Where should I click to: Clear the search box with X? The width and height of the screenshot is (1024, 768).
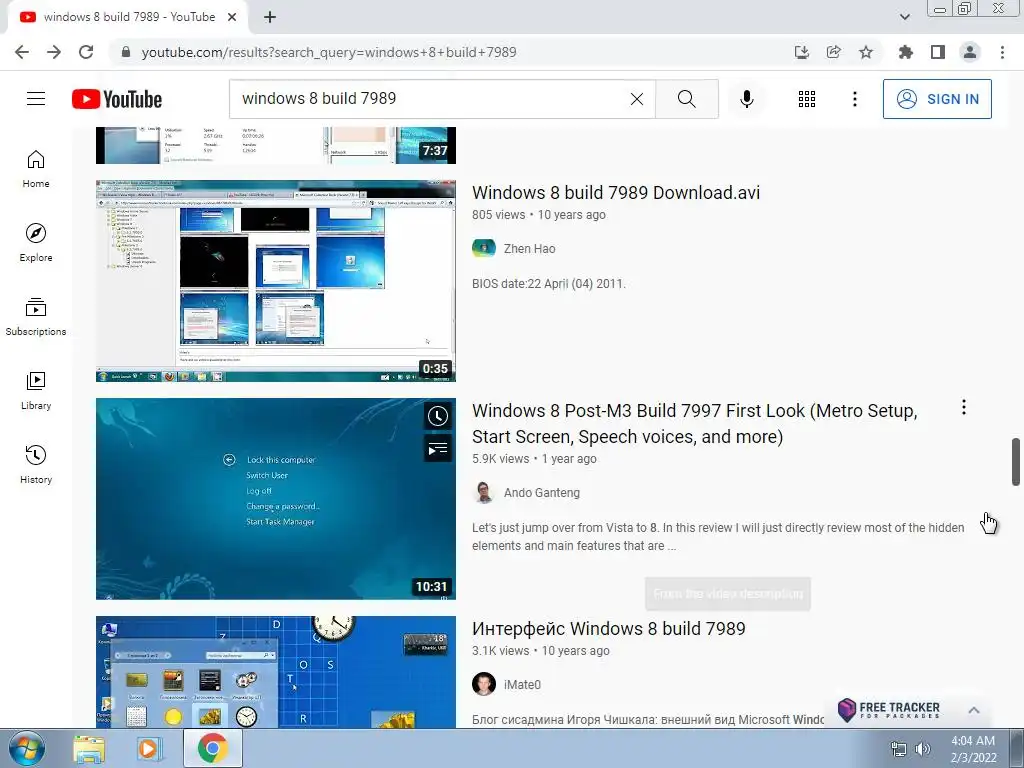(x=637, y=99)
